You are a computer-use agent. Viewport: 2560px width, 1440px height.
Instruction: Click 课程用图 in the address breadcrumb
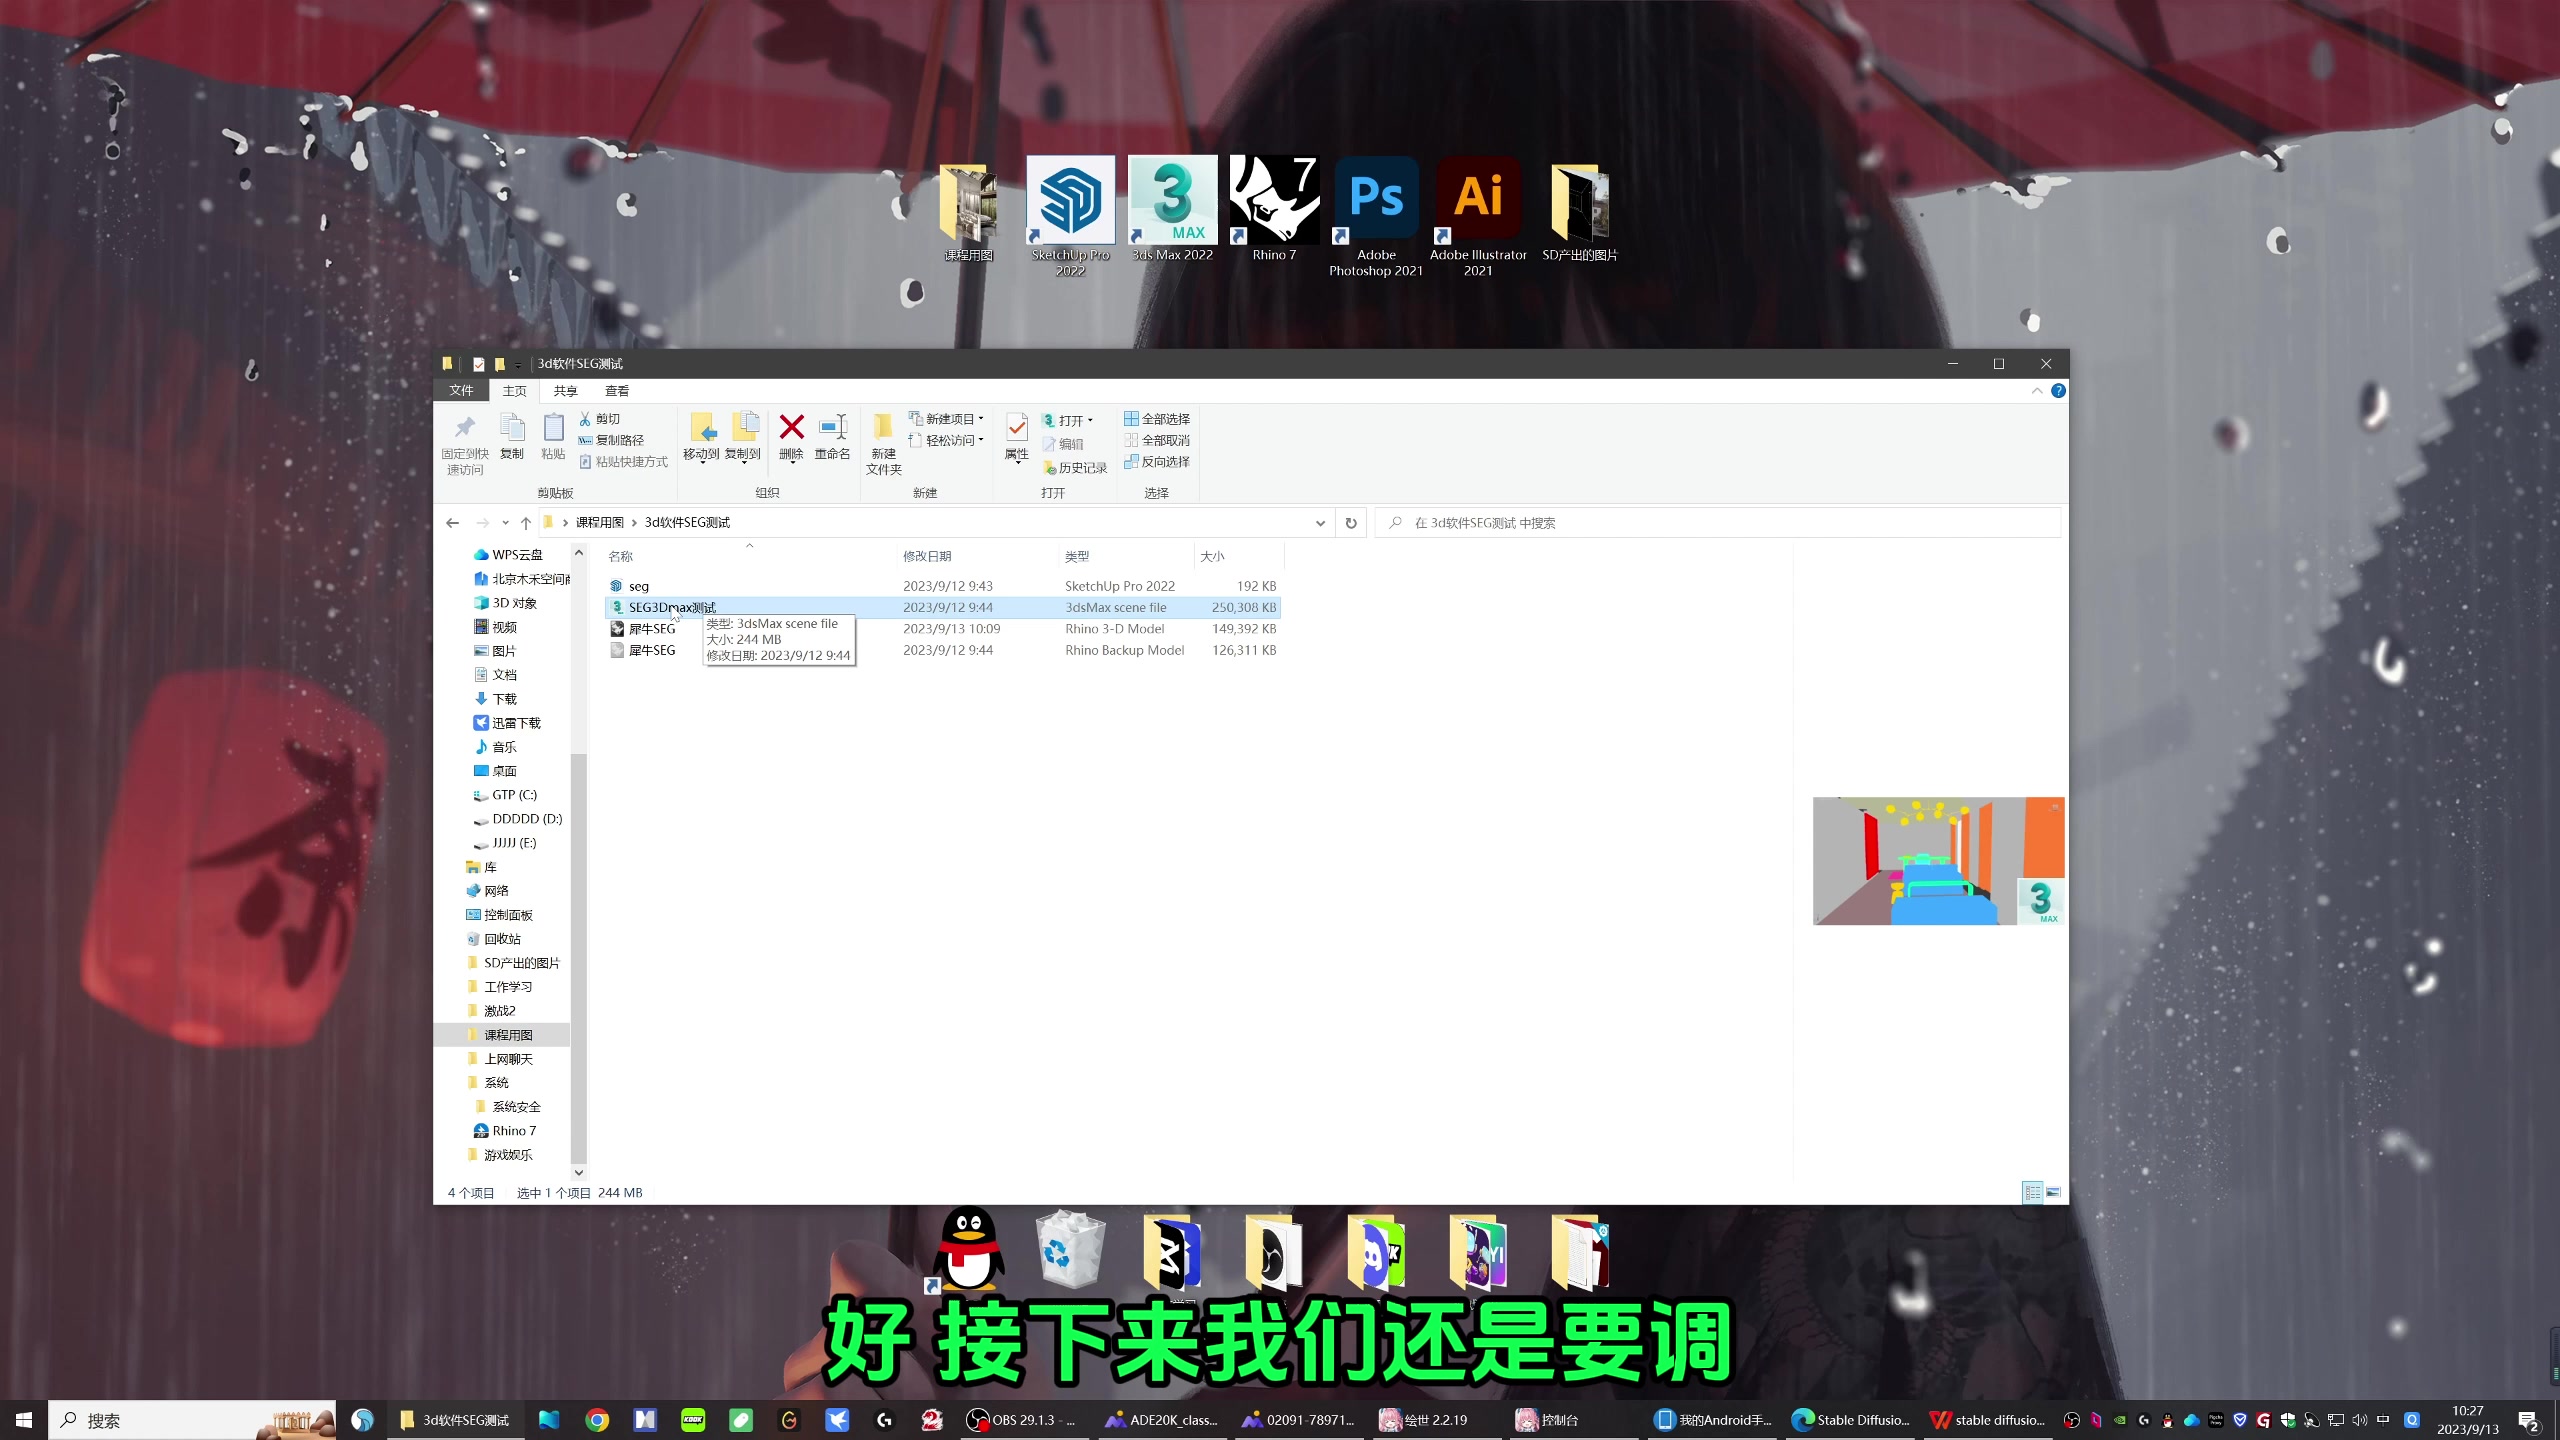click(599, 523)
